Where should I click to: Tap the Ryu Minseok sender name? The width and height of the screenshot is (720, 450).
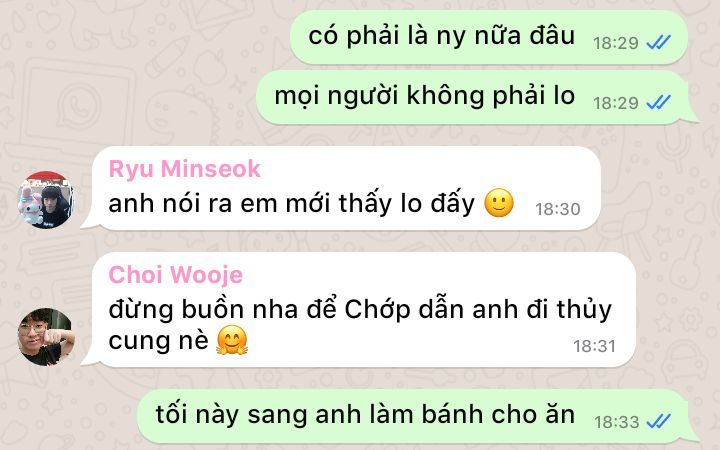click(185, 169)
